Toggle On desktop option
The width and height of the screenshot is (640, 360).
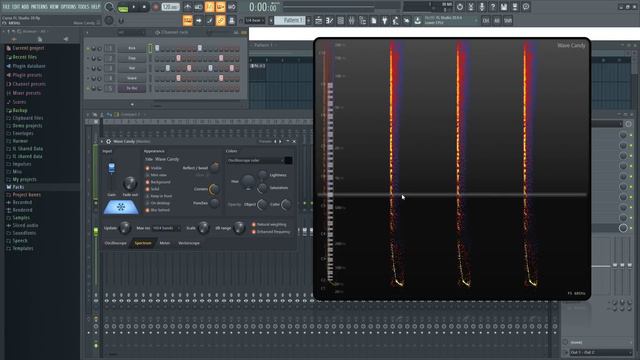pyautogui.click(x=158, y=203)
